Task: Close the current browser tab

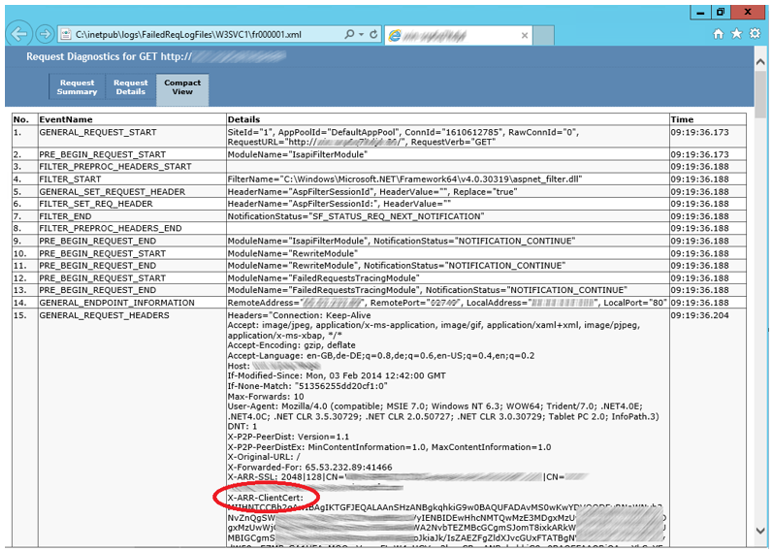Action: (x=525, y=36)
